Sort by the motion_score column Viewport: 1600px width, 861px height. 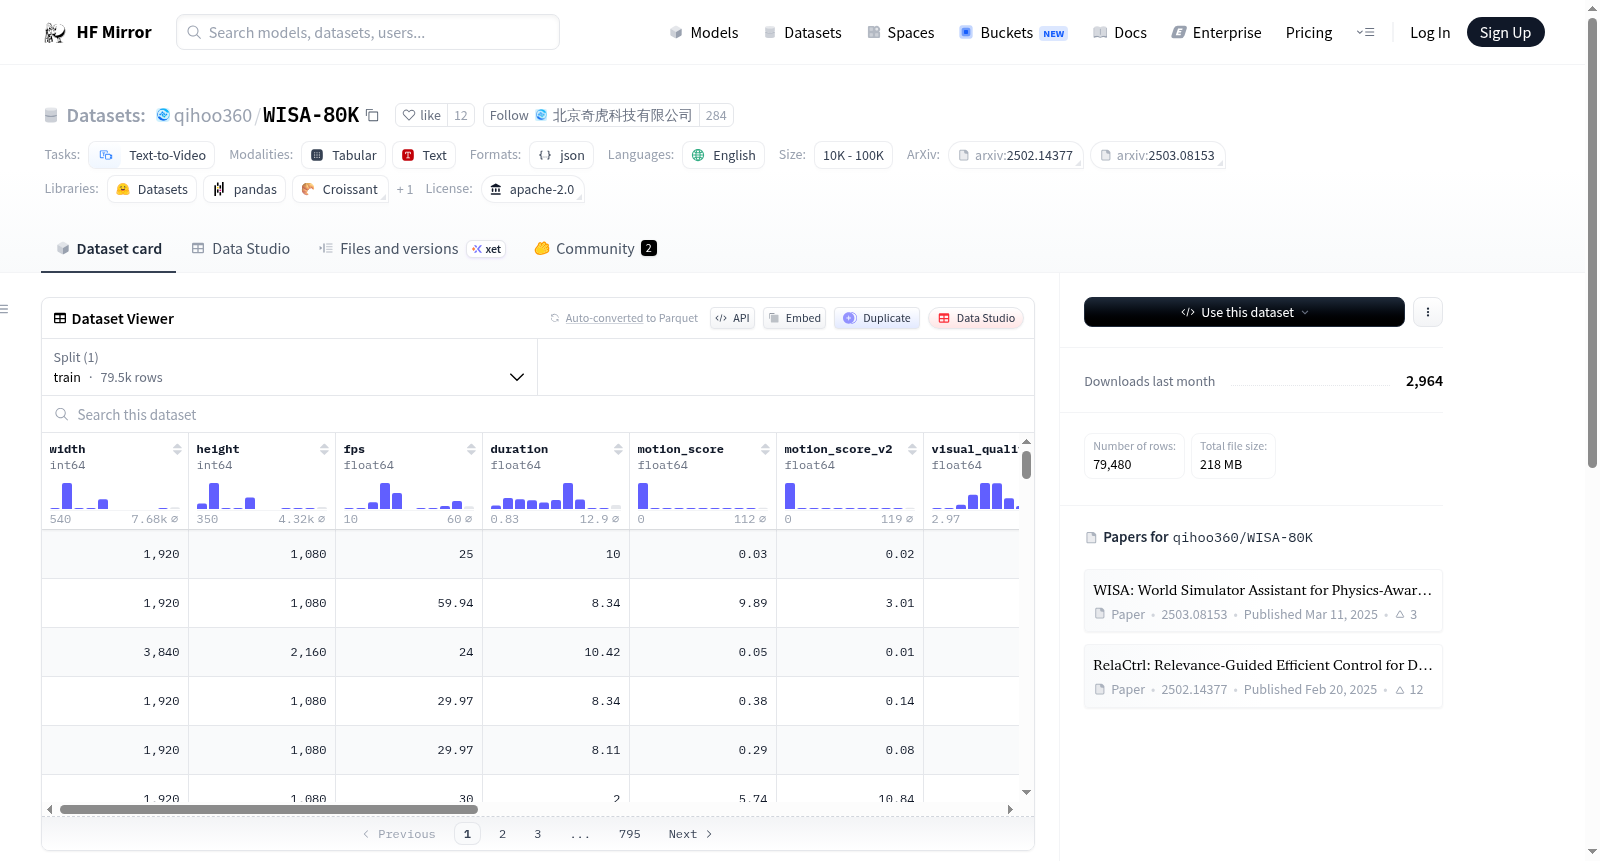[x=765, y=450]
